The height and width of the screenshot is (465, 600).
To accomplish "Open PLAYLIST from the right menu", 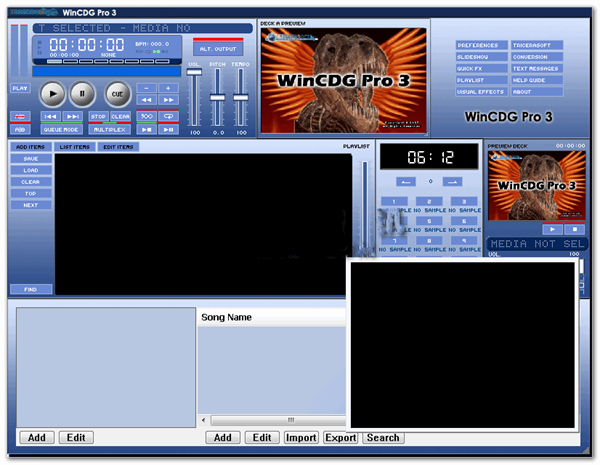I will point(481,80).
